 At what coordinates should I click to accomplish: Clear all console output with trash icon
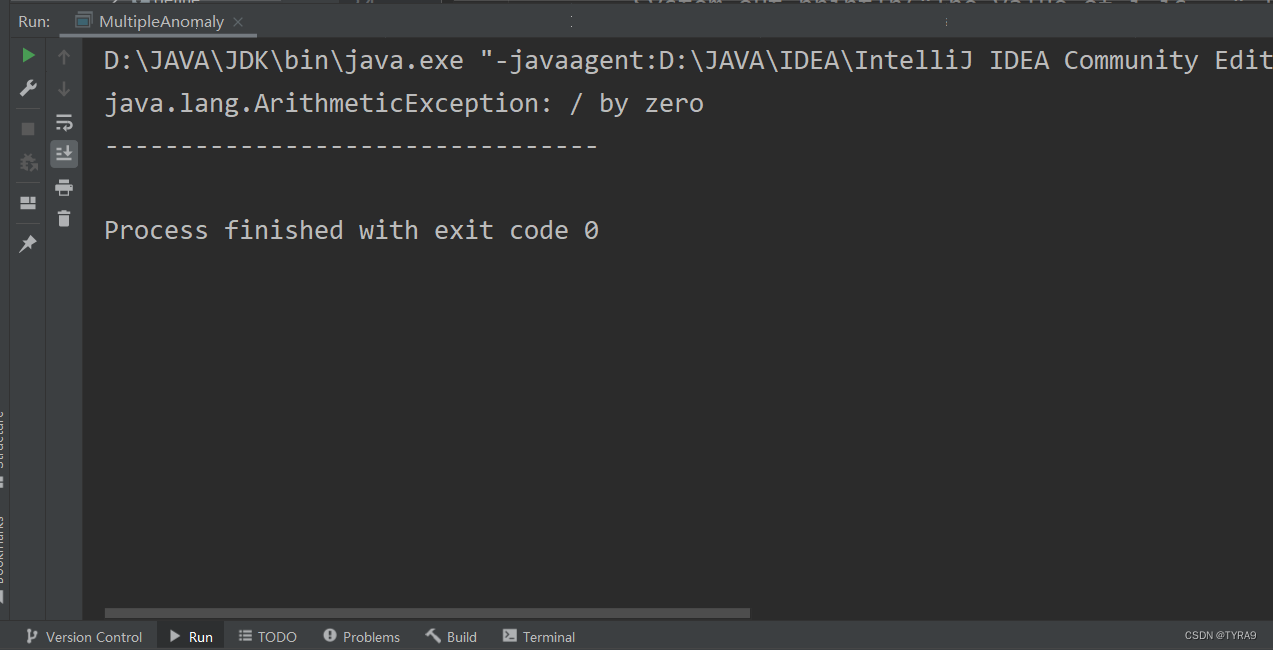point(63,218)
